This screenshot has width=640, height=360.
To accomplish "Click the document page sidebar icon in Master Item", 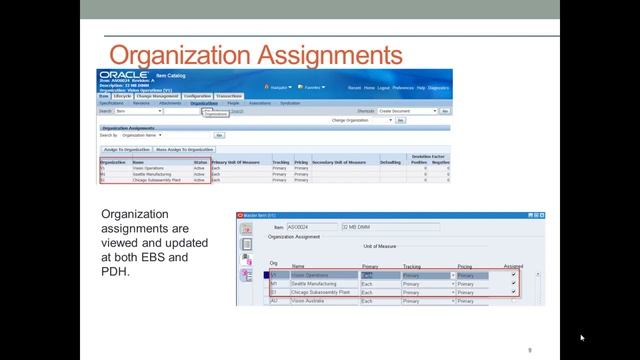I will point(247,244).
